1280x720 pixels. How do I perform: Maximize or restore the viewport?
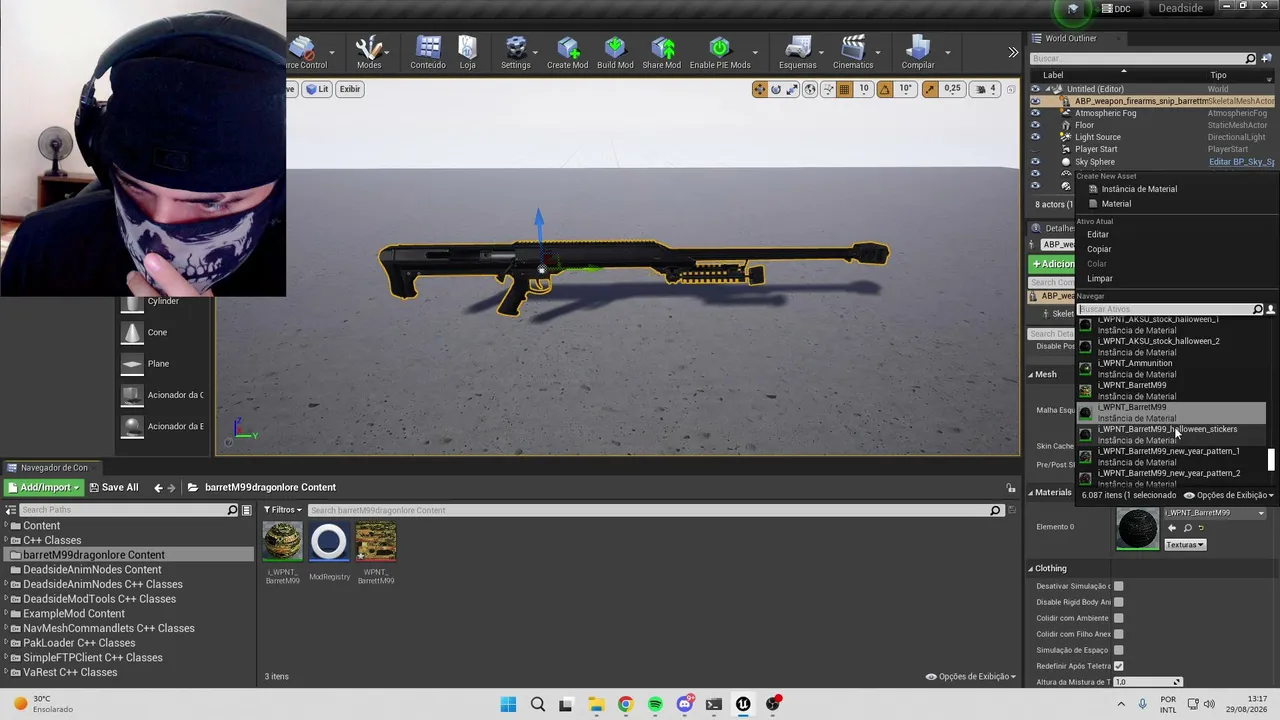1011,89
